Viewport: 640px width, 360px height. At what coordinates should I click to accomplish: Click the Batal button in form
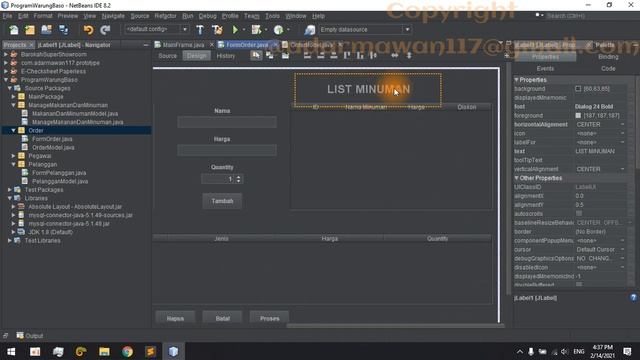click(x=222, y=318)
